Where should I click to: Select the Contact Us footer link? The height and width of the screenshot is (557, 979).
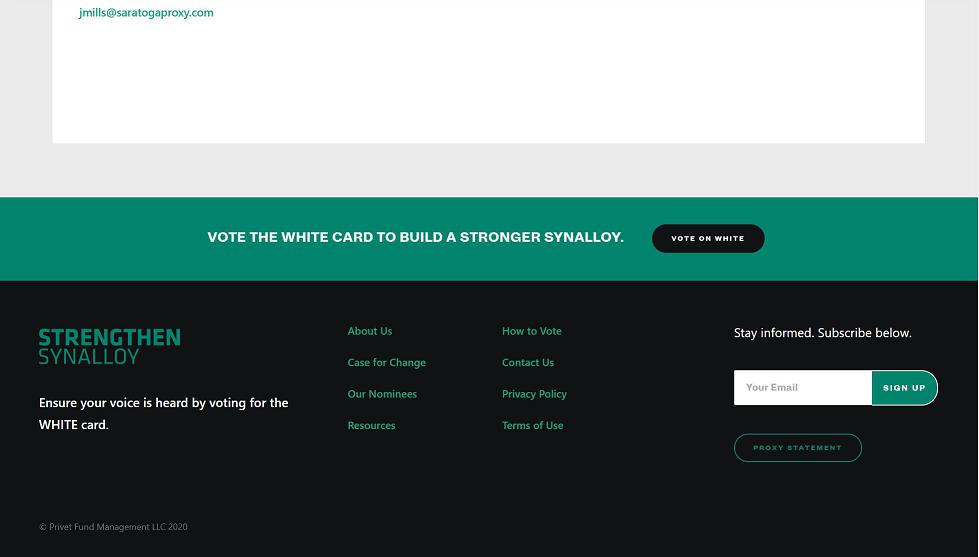(527, 362)
